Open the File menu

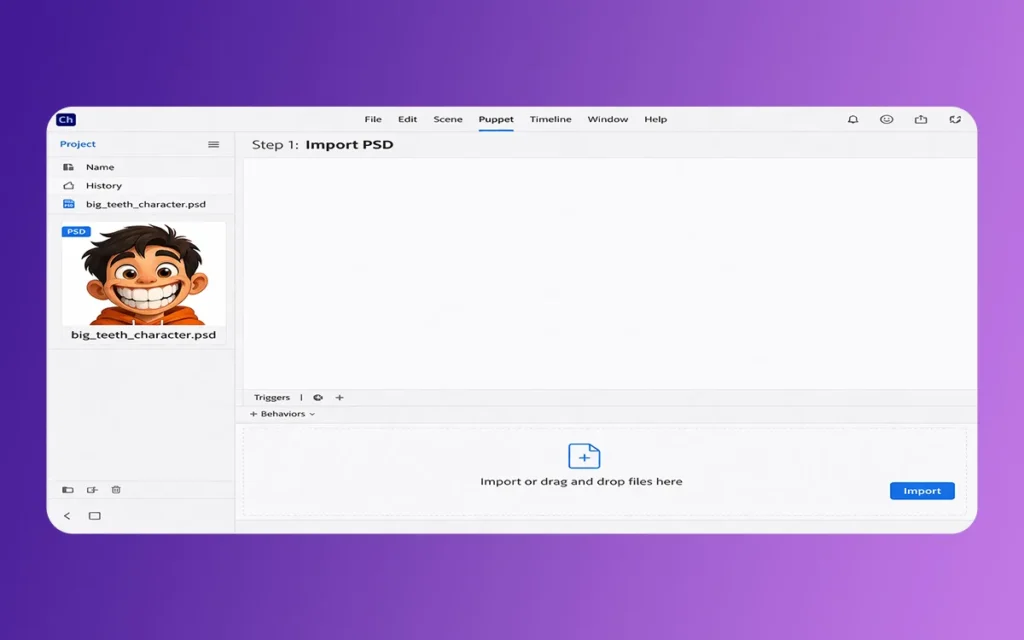[373, 119]
